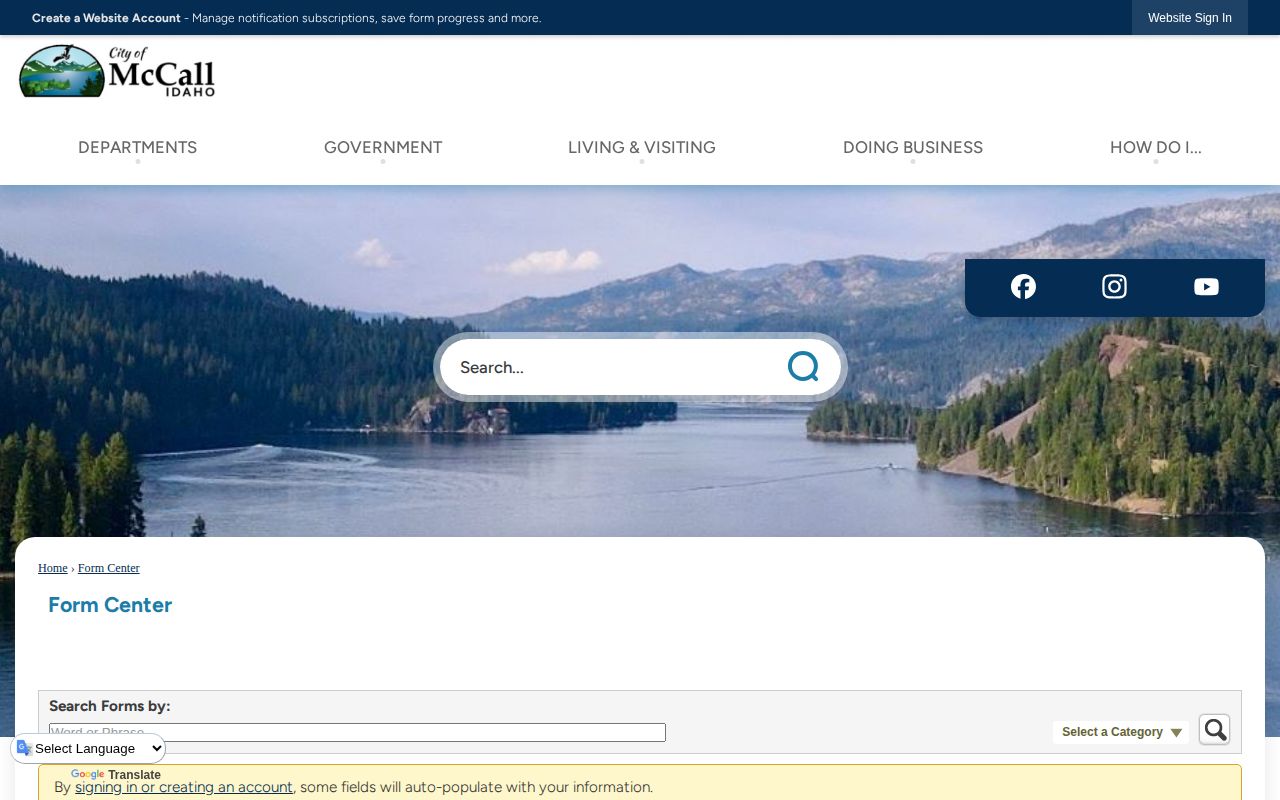Open the Government menu
Screen dimensions: 1280x800
[x=383, y=148]
